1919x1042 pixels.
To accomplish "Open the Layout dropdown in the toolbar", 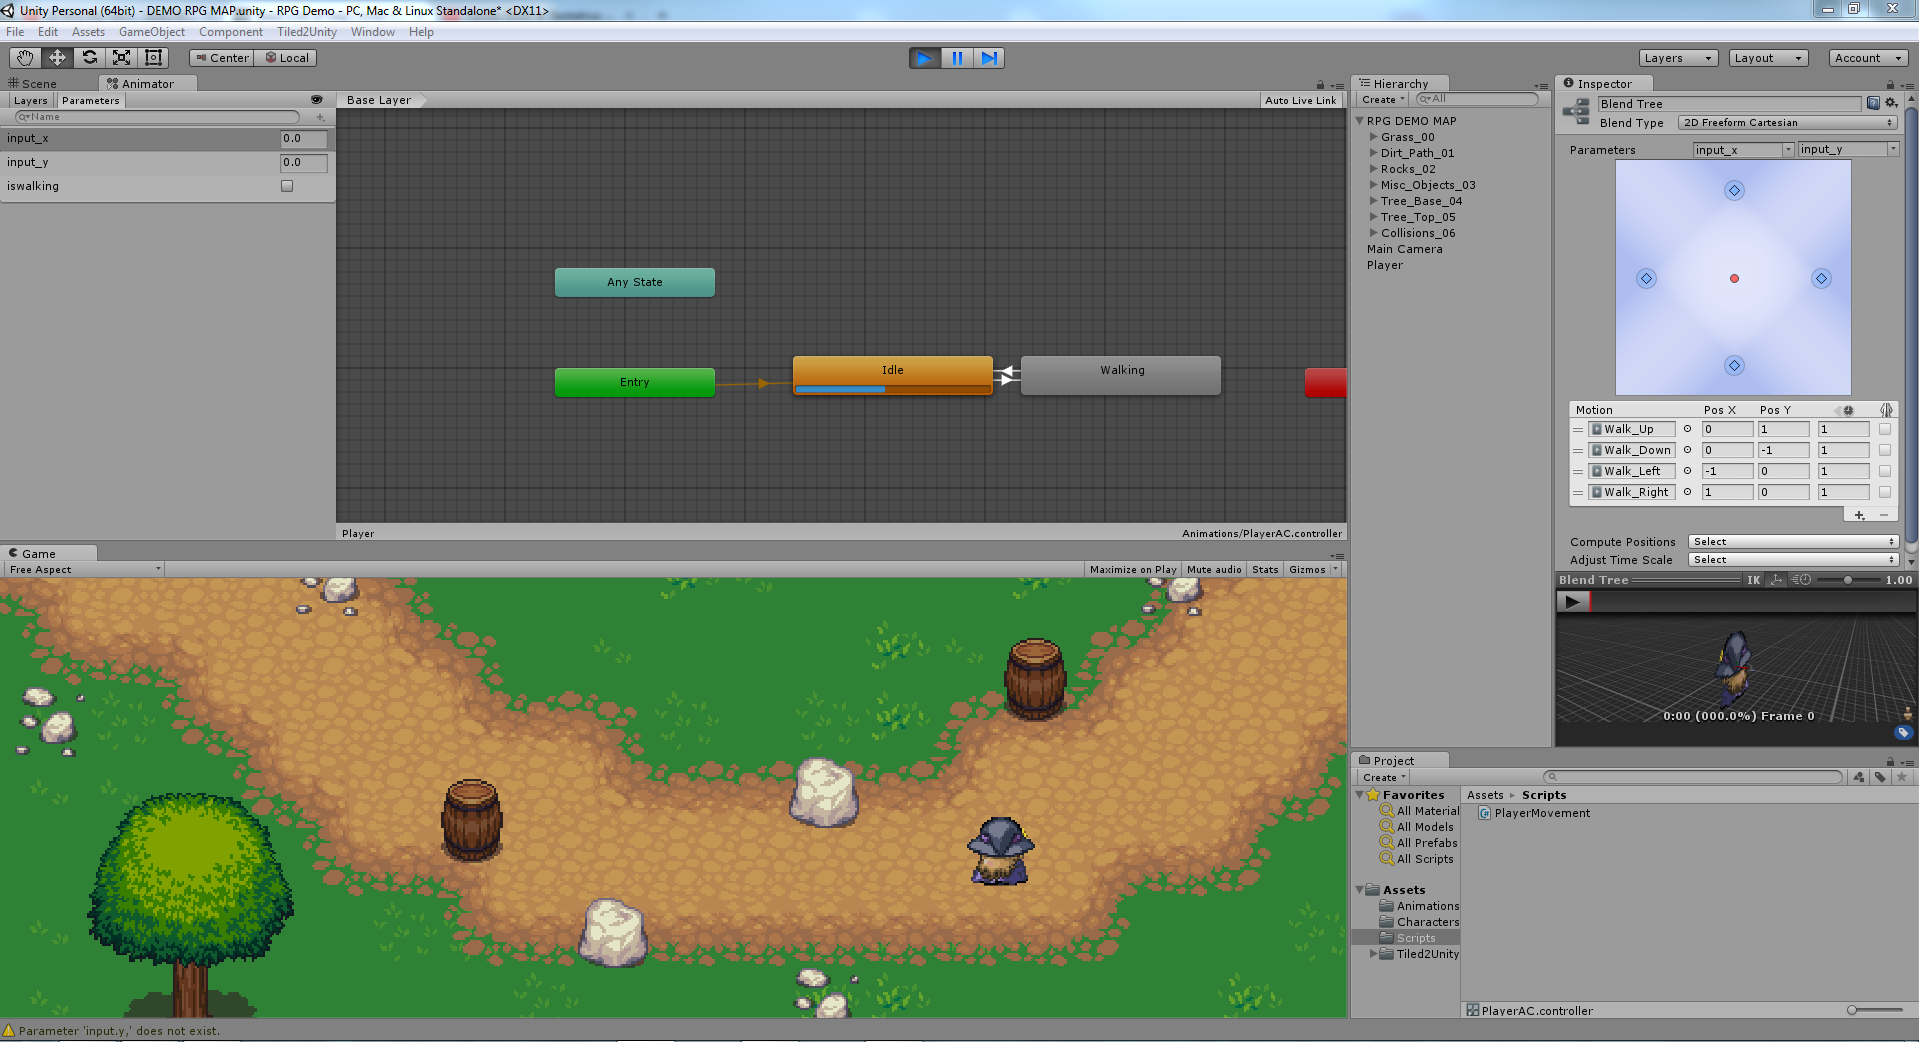I will click(x=1768, y=58).
